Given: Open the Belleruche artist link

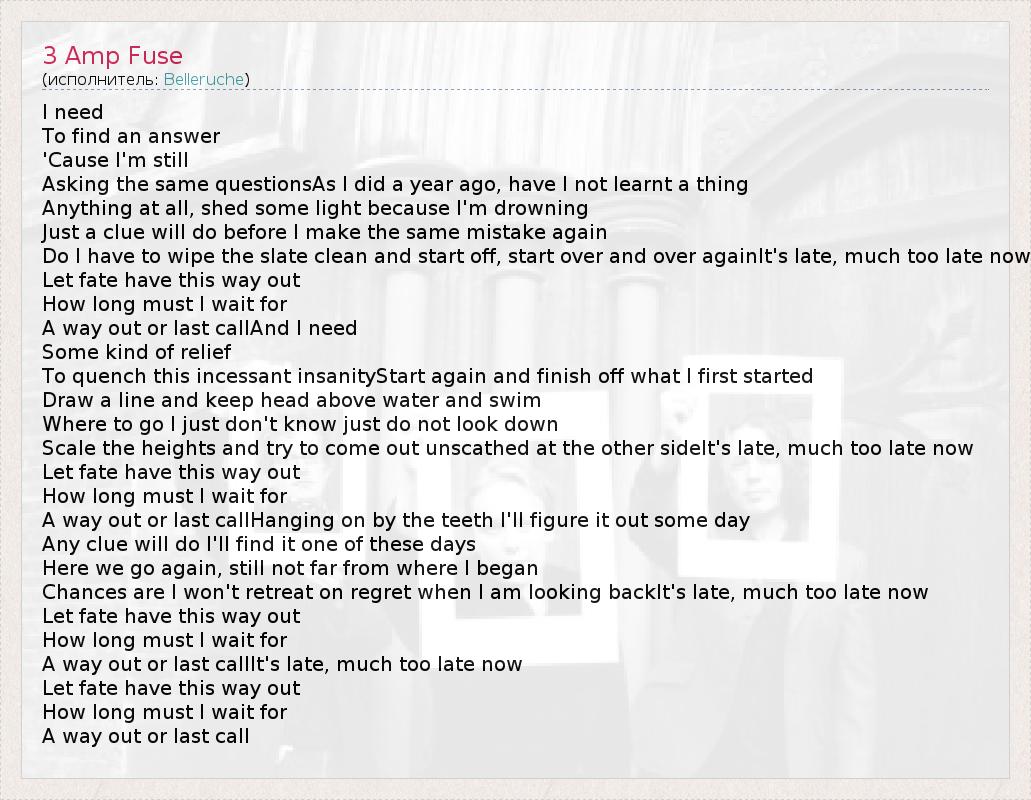Looking at the screenshot, I should point(204,79).
